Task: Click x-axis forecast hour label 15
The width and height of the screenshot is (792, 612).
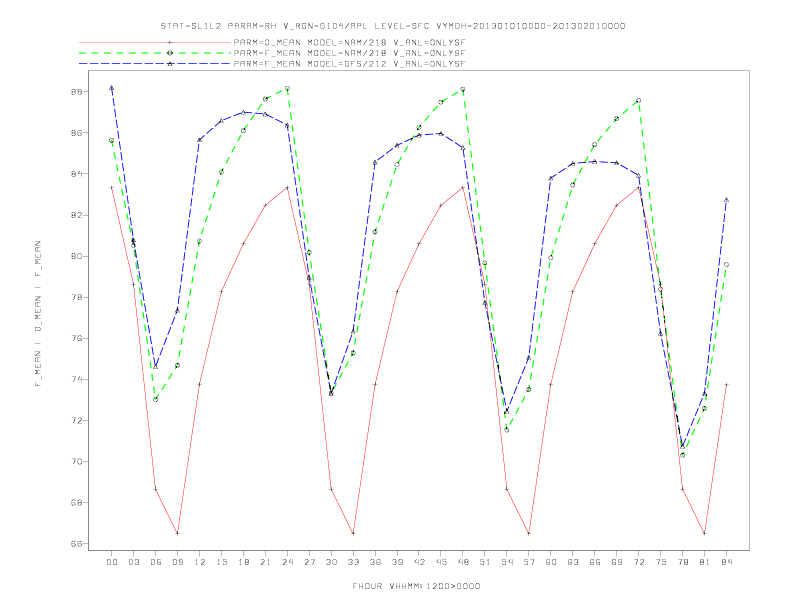Action: [x=221, y=562]
